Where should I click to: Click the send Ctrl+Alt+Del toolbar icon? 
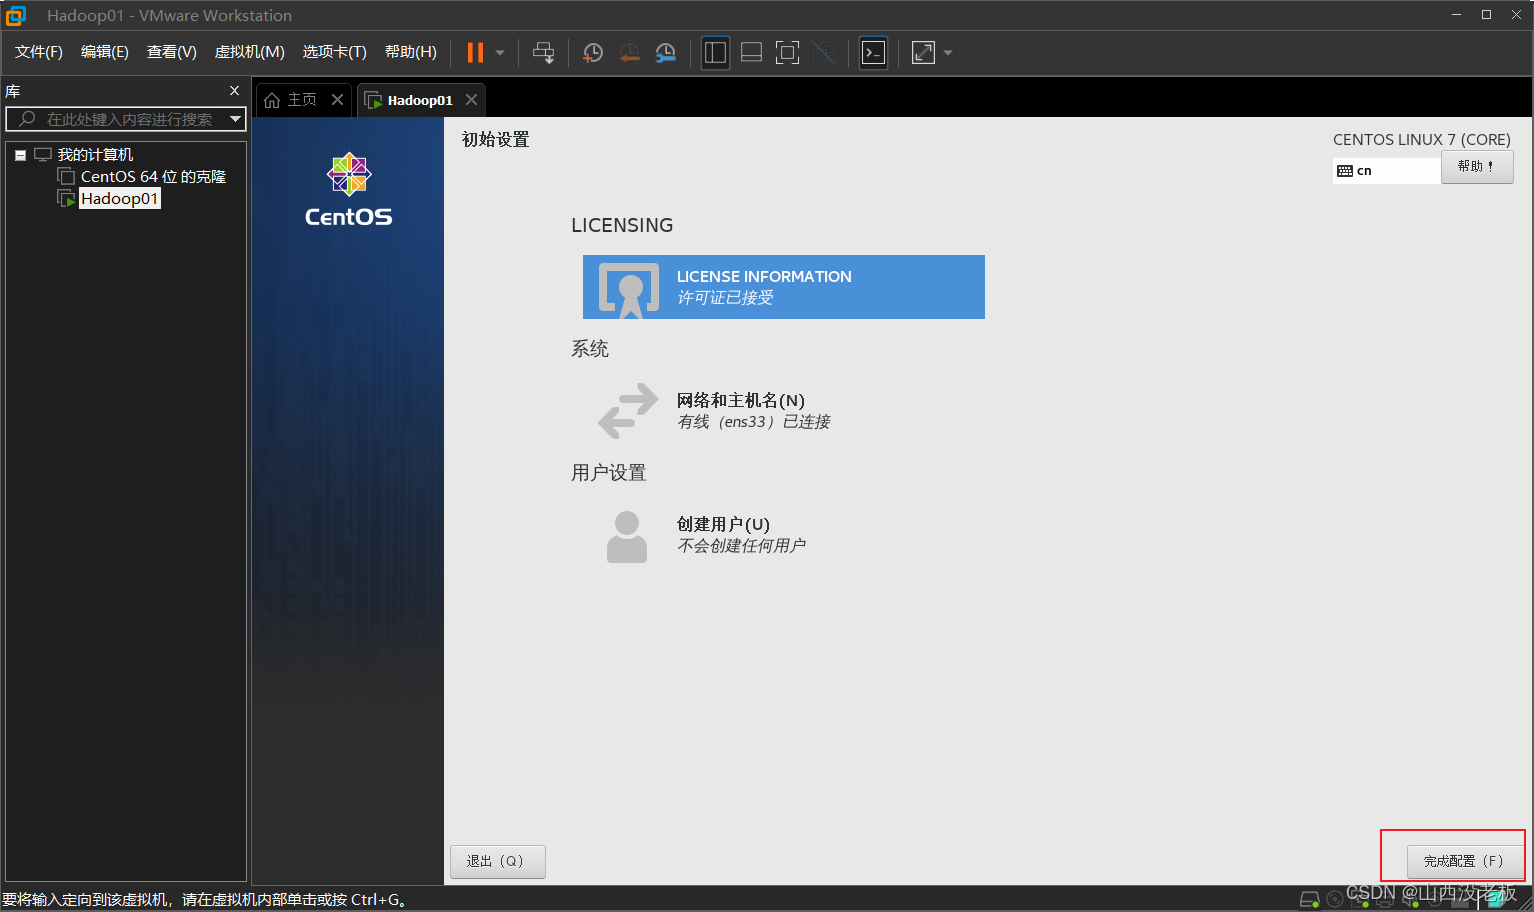tap(543, 53)
